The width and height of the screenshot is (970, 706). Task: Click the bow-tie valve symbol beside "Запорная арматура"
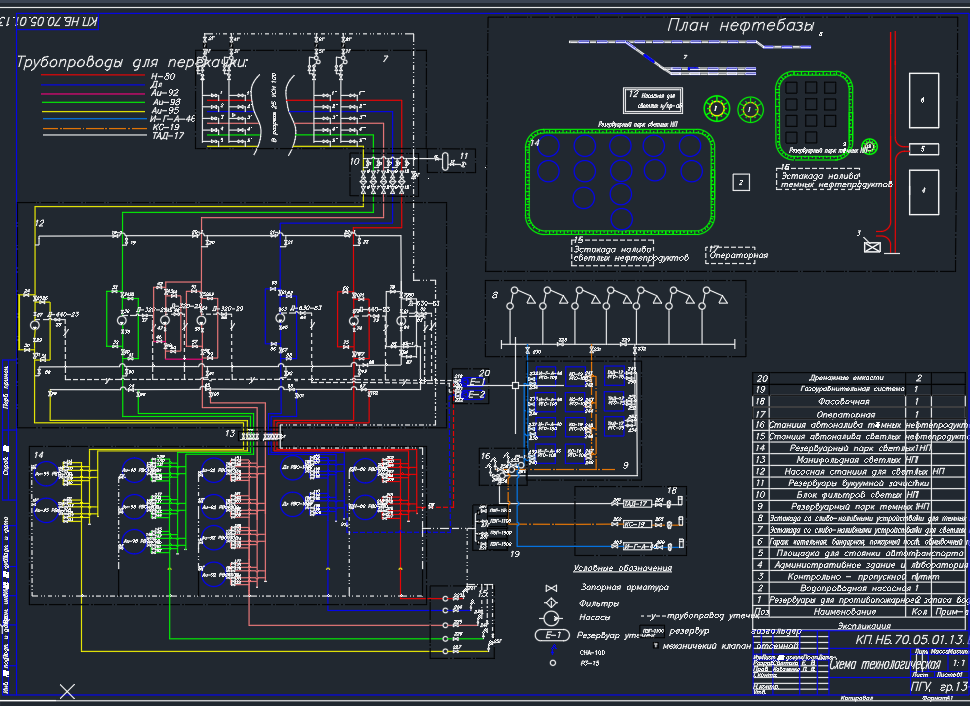coord(551,588)
